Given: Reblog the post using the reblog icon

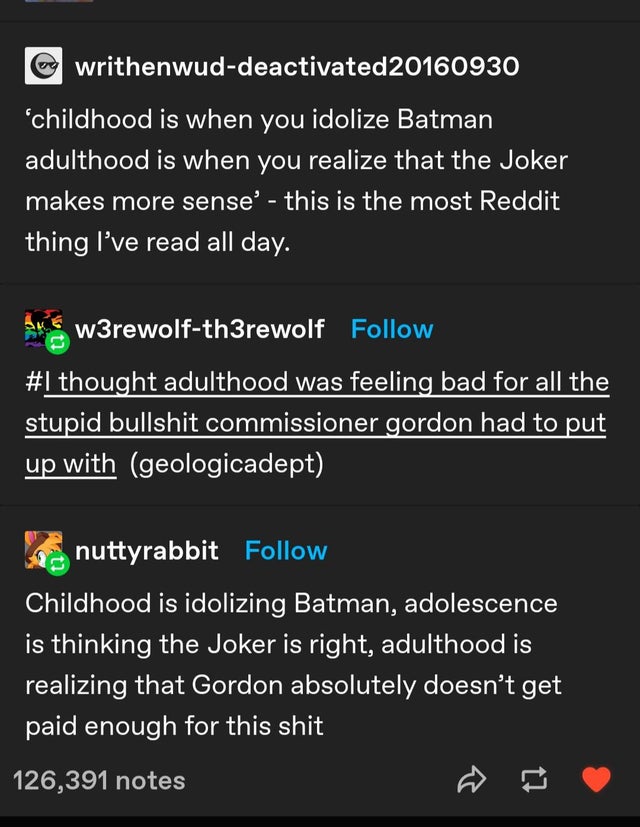Looking at the screenshot, I should pos(534,780).
